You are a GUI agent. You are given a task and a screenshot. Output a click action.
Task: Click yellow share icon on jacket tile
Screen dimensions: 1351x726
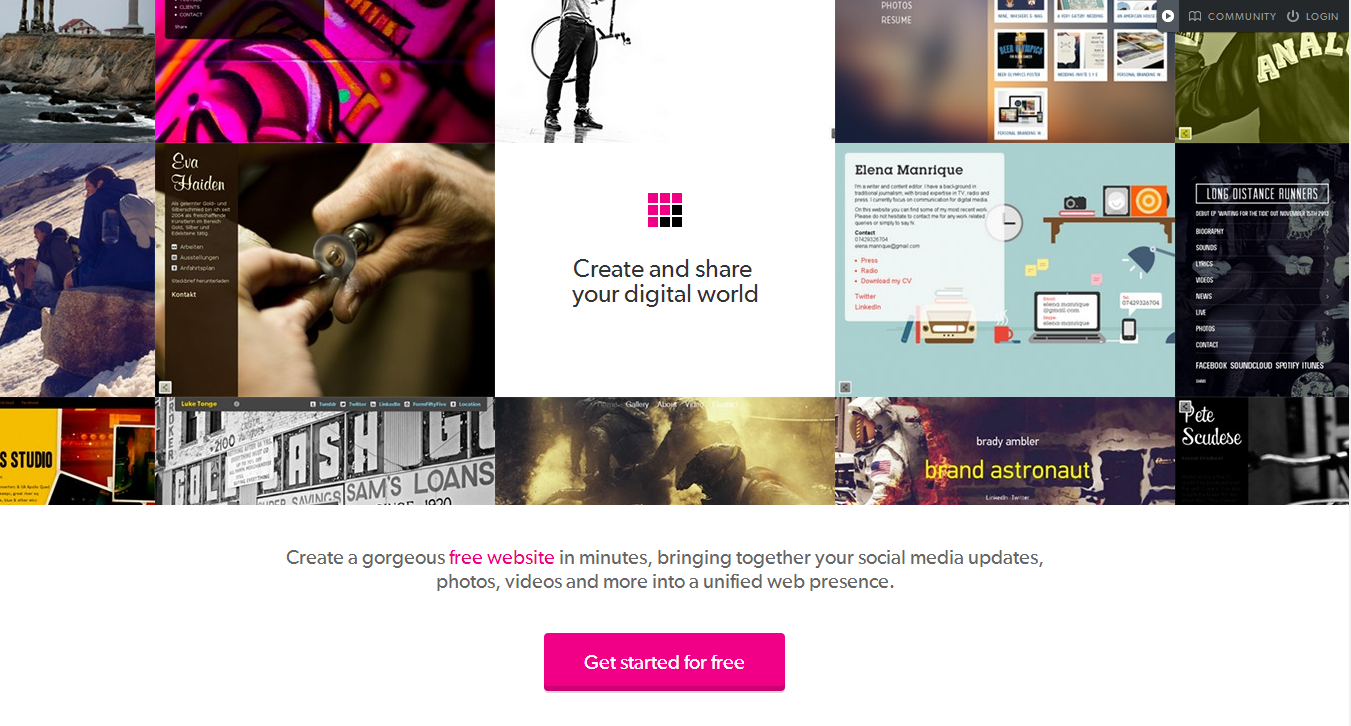click(1185, 132)
